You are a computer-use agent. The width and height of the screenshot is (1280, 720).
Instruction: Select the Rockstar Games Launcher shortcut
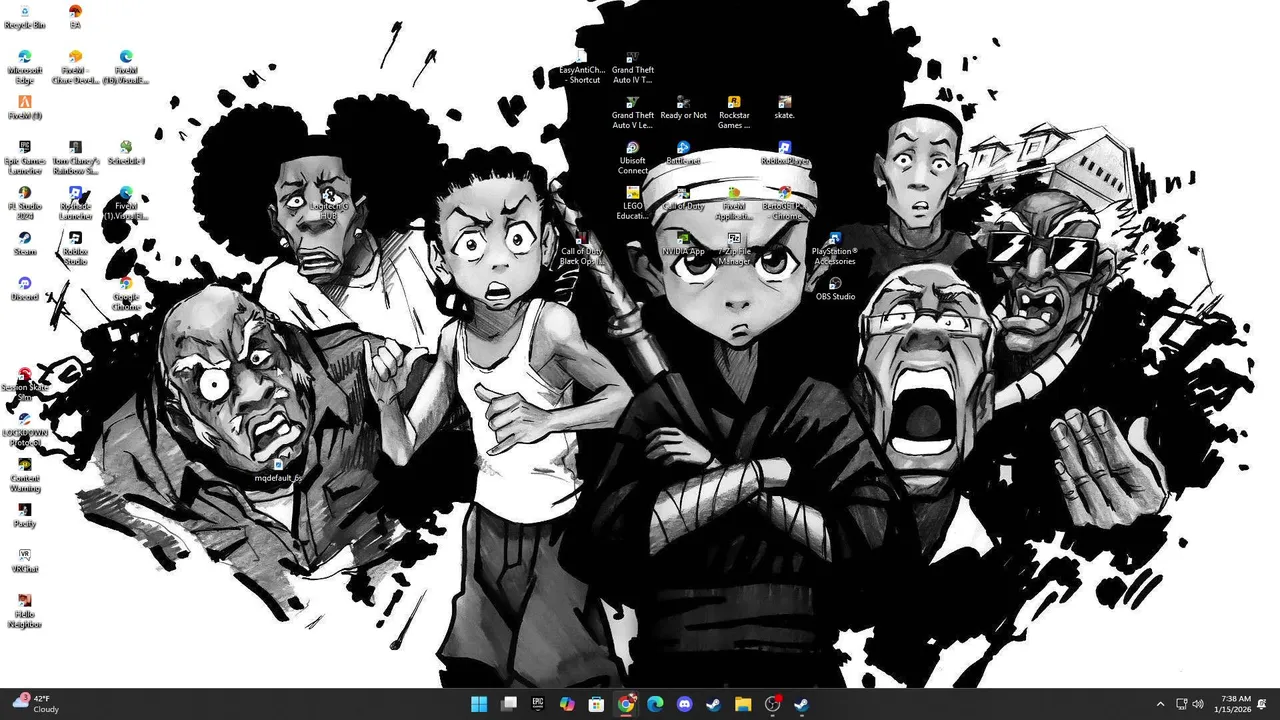tap(733, 112)
